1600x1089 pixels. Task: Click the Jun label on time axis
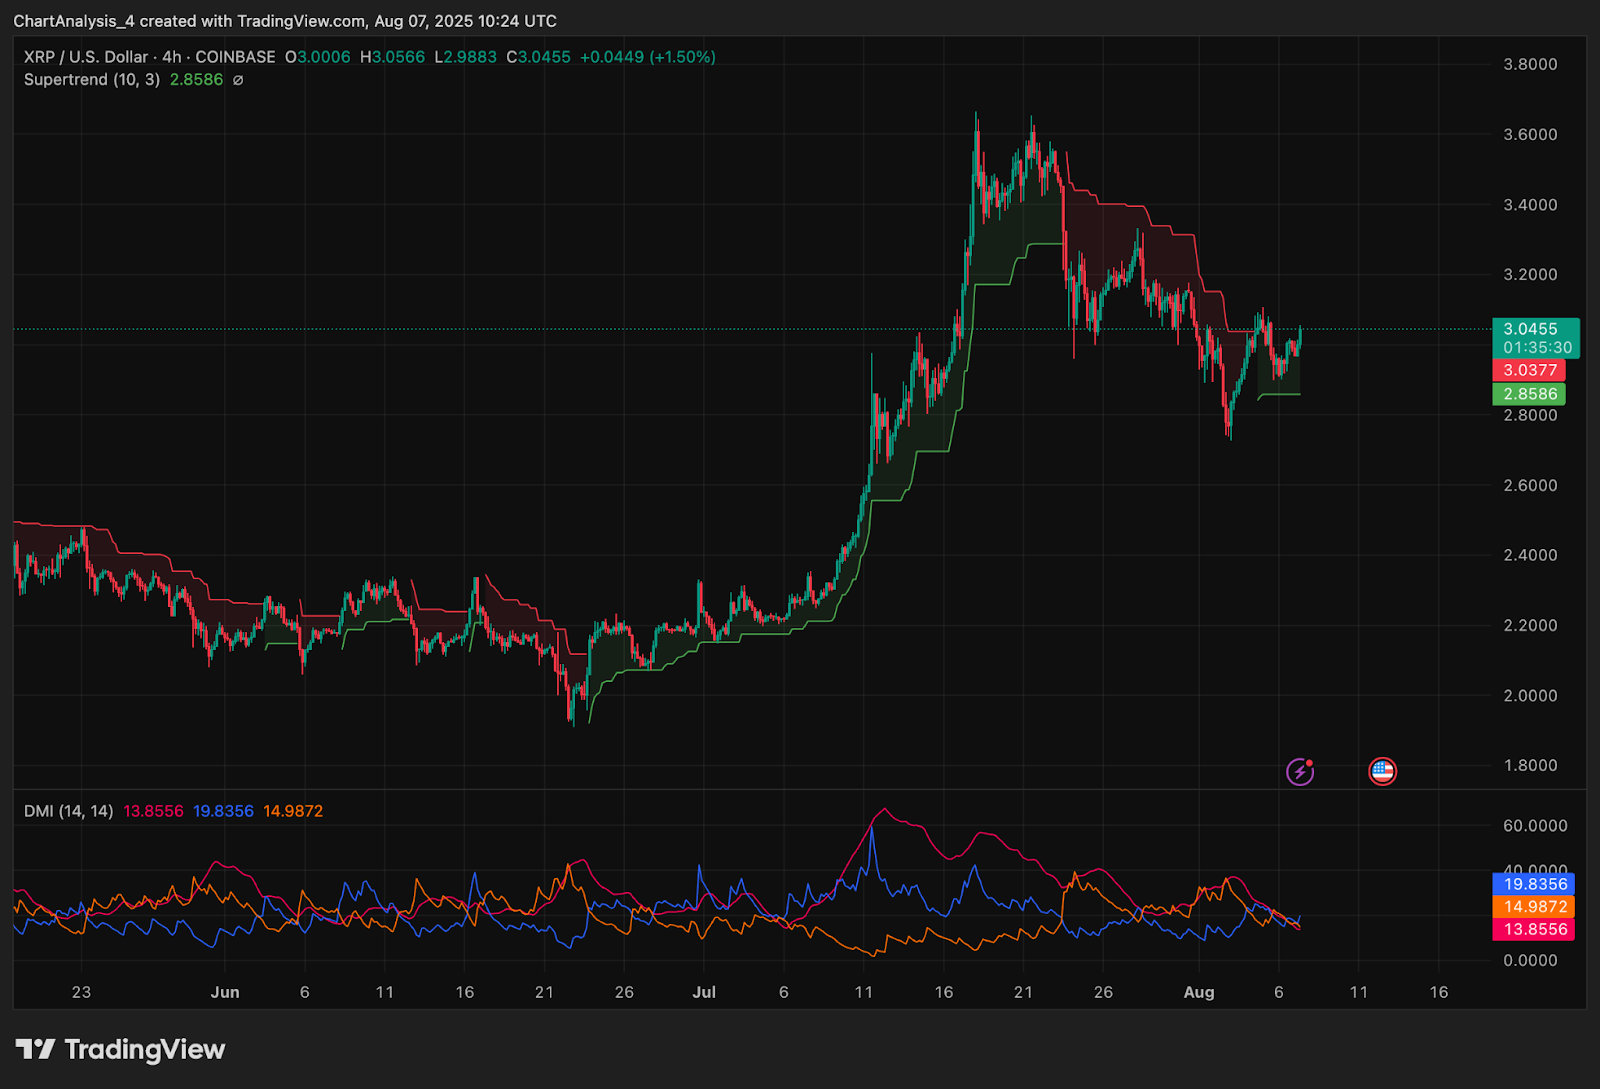click(x=225, y=992)
